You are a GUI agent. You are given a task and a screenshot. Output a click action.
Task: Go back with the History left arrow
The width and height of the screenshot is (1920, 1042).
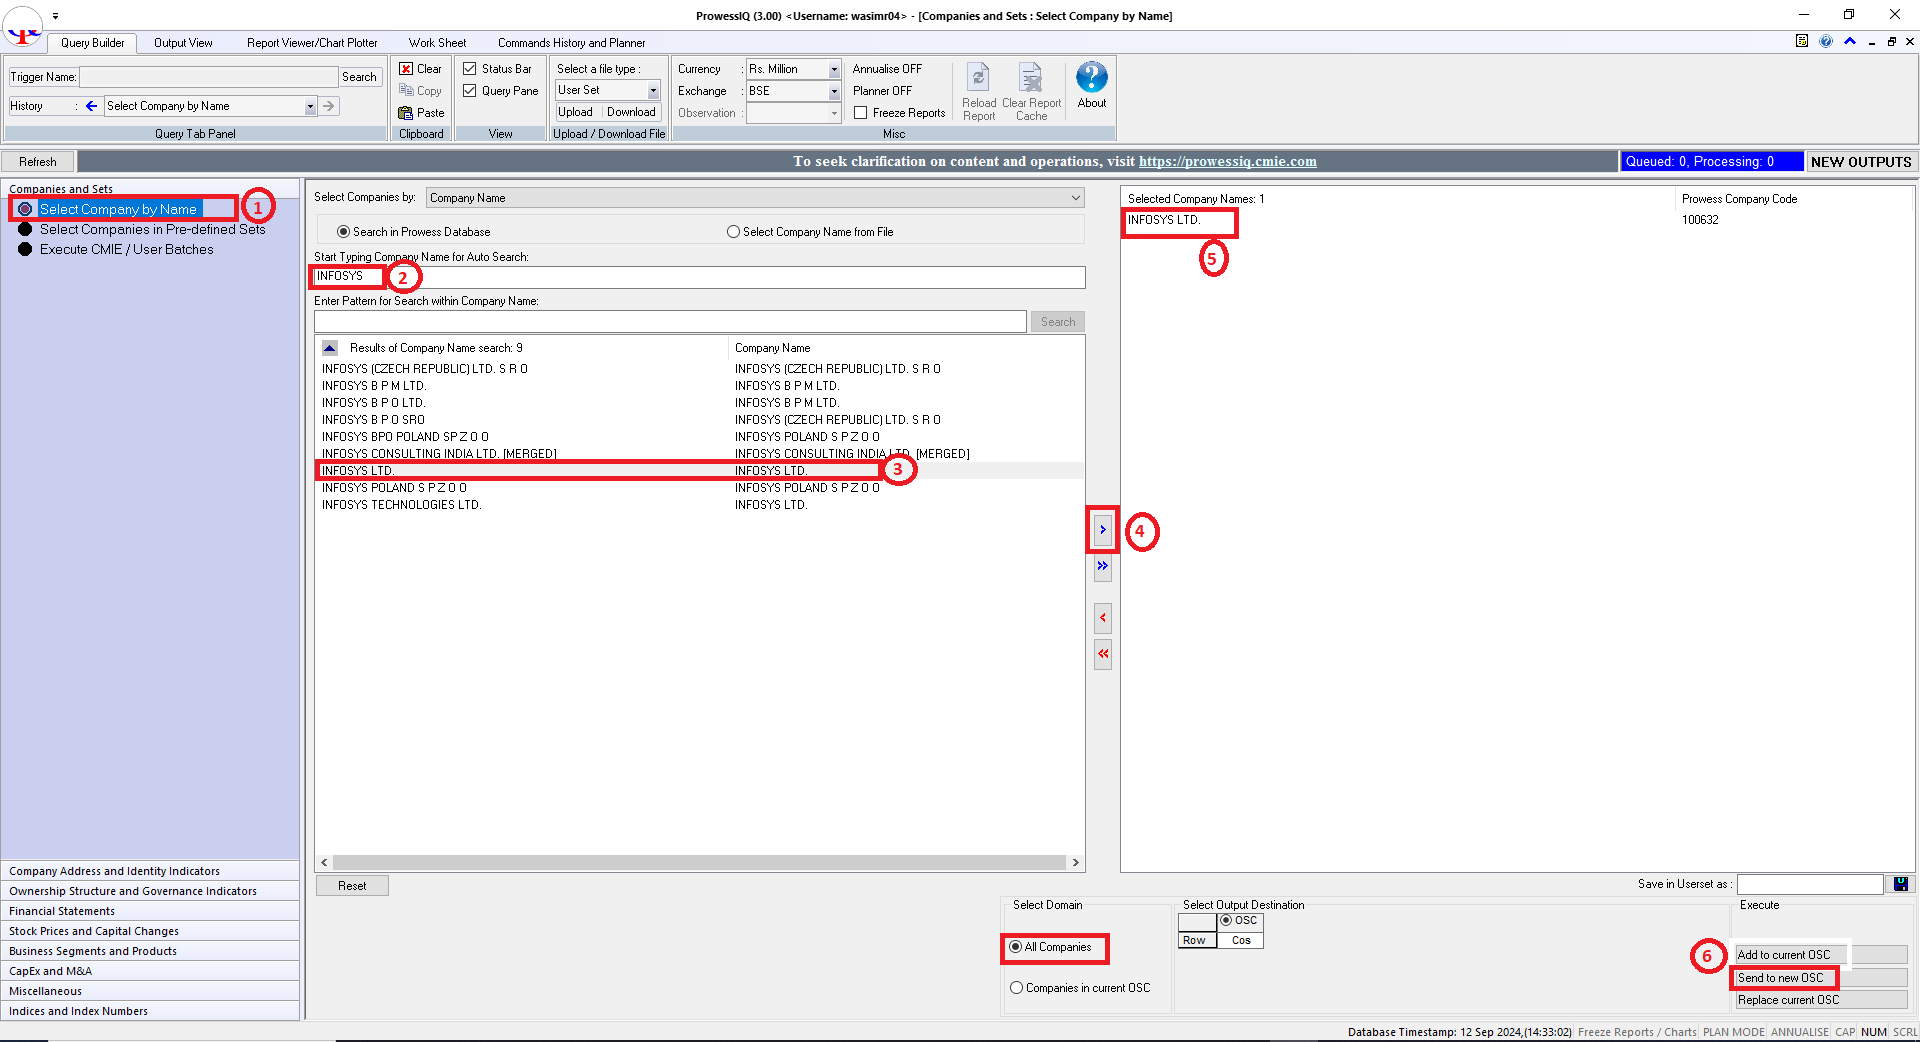[91, 106]
